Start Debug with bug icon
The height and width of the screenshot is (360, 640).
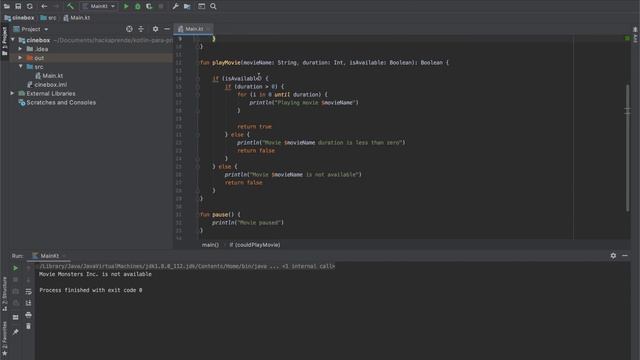click(x=138, y=6)
